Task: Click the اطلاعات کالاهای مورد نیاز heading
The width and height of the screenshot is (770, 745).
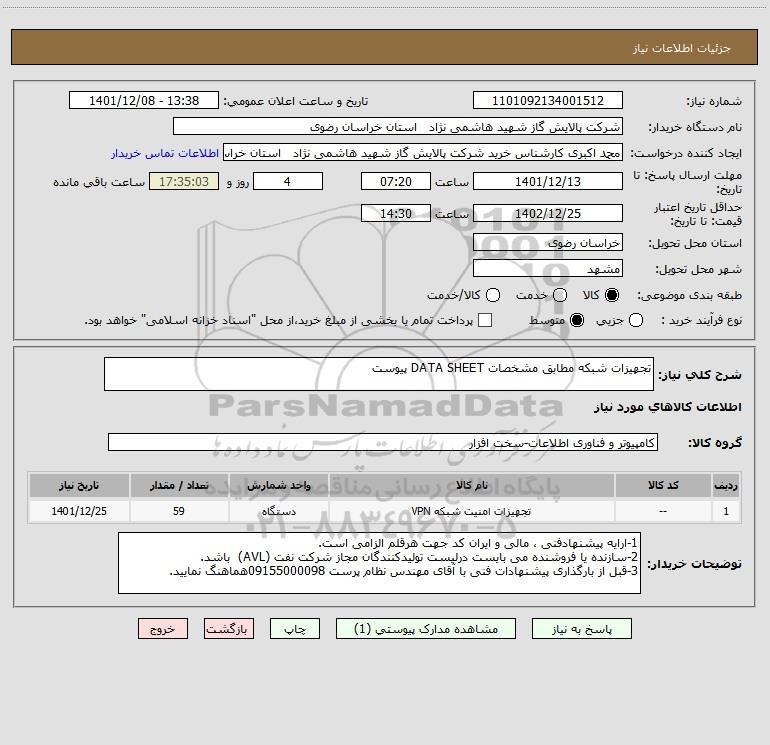Action: 667,407
